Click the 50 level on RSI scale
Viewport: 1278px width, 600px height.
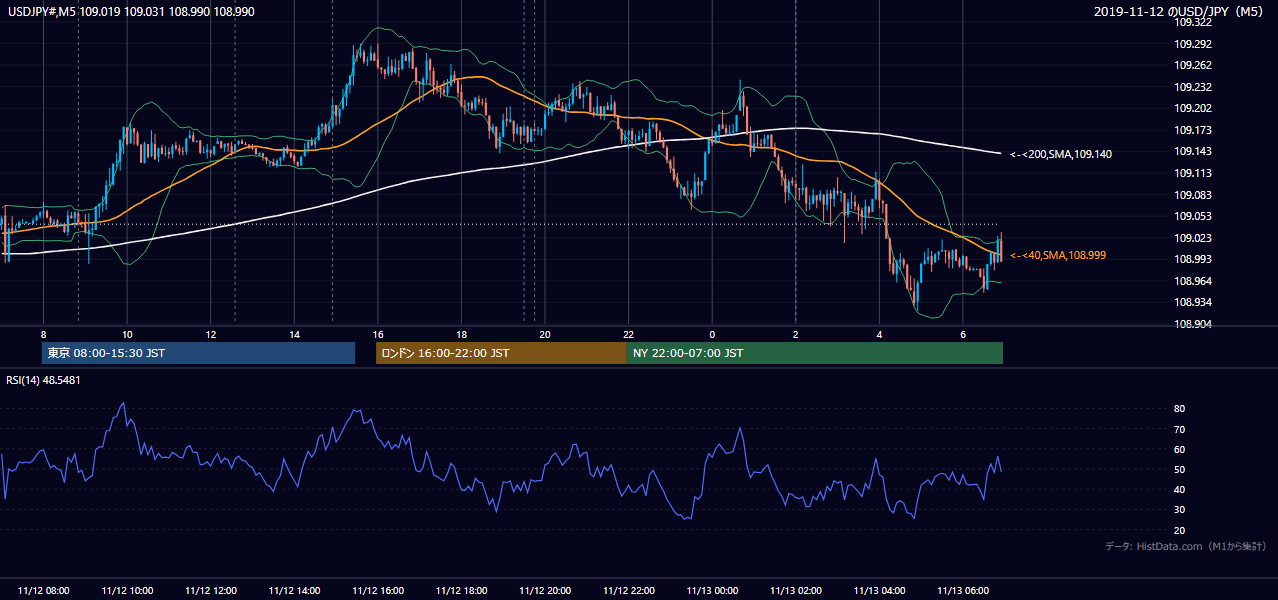[x=1179, y=469]
